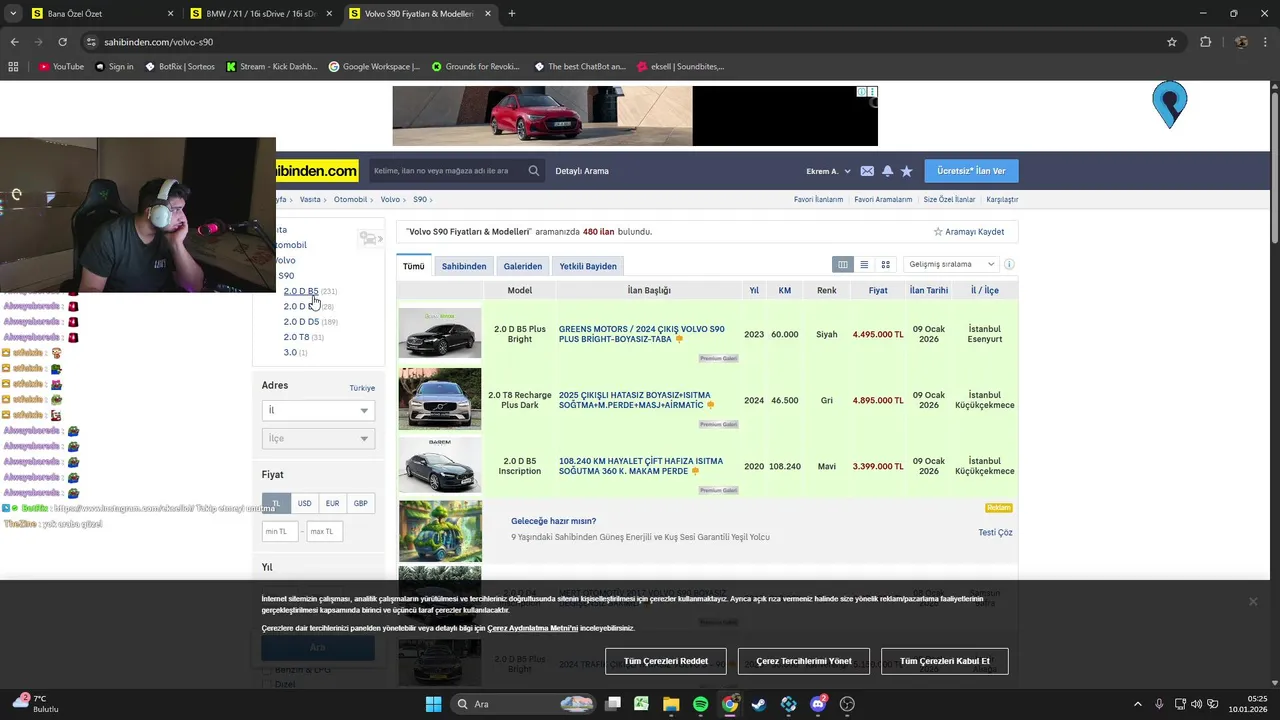Switch to classic table view icon

(843, 265)
